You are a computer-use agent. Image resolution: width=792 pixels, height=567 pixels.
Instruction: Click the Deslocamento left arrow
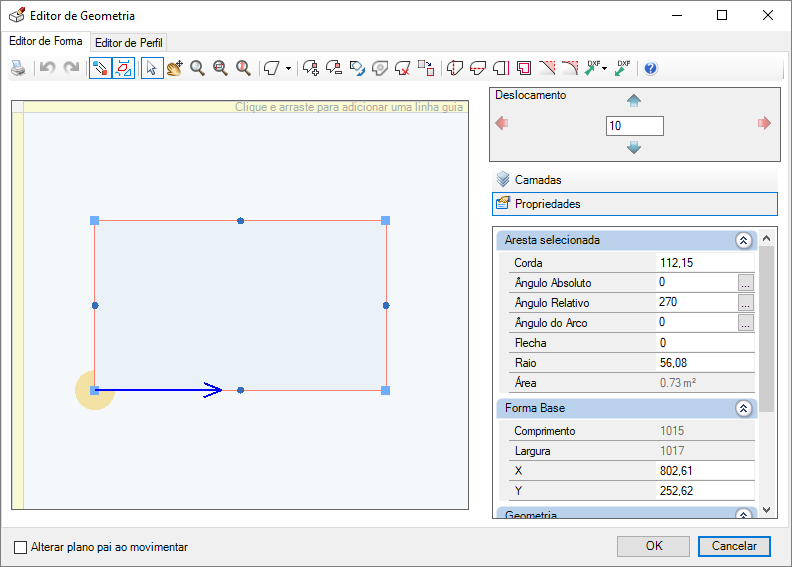502,123
